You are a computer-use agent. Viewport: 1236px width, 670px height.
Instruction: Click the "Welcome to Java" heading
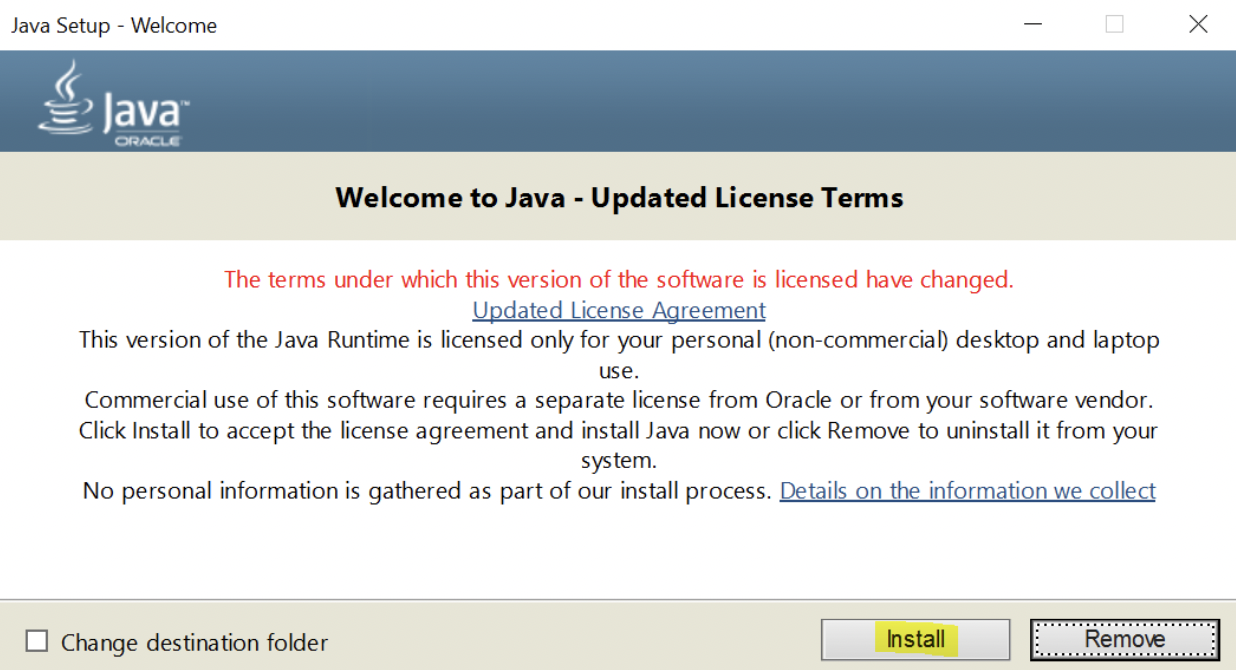point(619,197)
